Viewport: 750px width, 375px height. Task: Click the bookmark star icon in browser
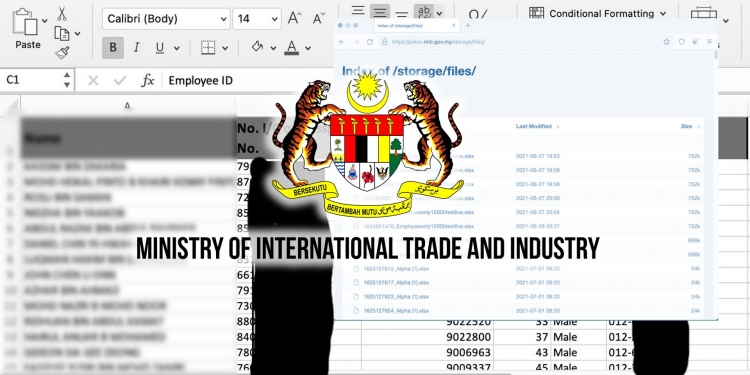pos(667,42)
